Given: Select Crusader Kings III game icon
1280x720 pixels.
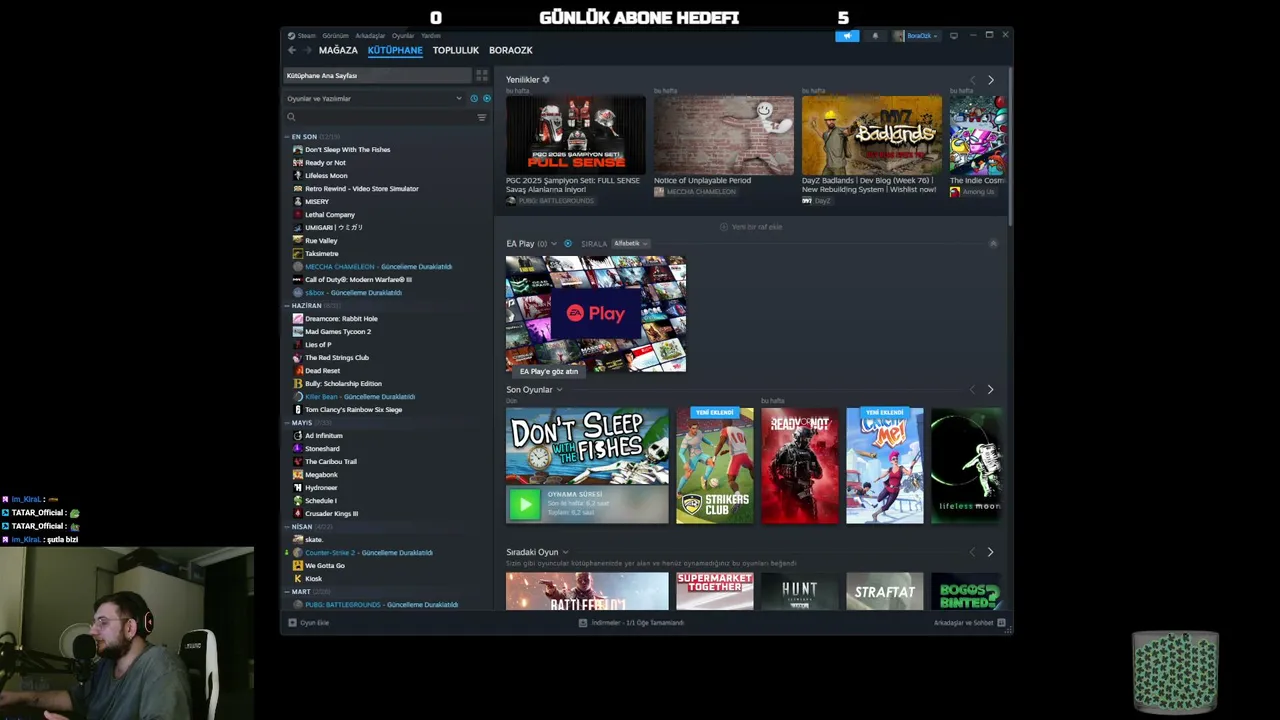Looking at the screenshot, I should (x=298, y=514).
